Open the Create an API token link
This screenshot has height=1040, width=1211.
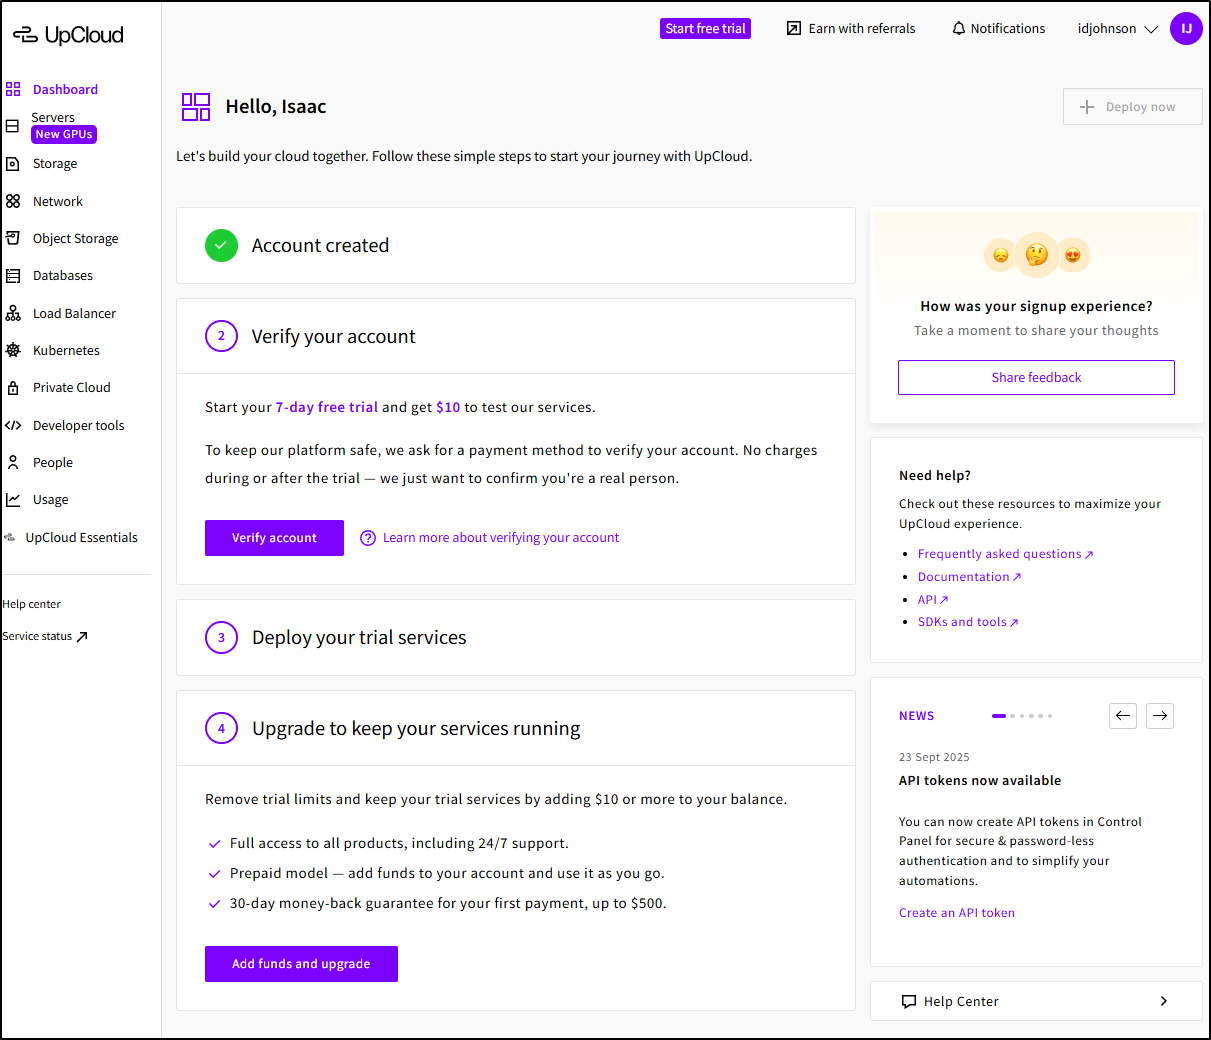click(x=956, y=913)
